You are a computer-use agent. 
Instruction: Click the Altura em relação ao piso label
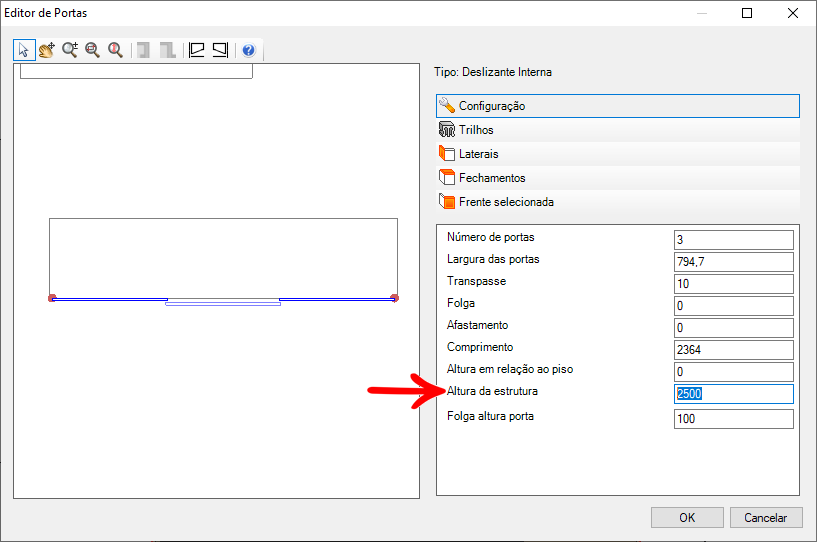pyautogui.click(x=510, y=369)
